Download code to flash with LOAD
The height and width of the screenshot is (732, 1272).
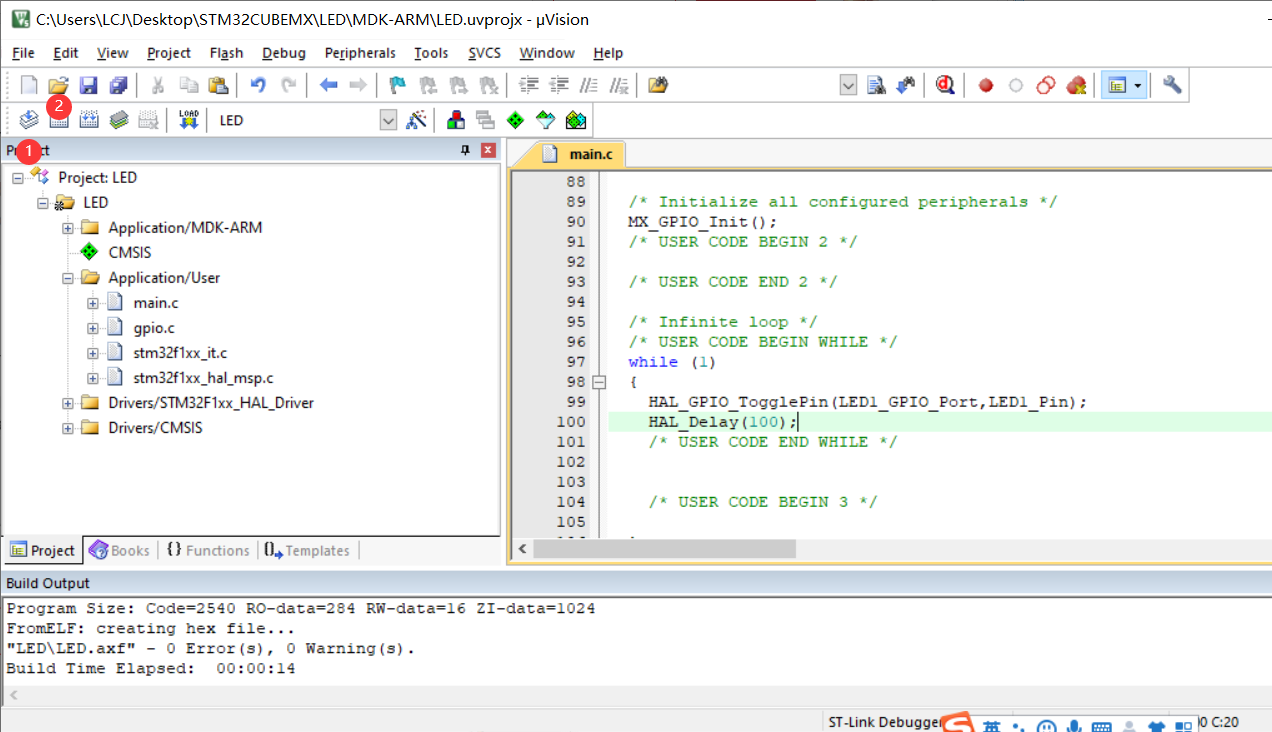tap(188, 120)
